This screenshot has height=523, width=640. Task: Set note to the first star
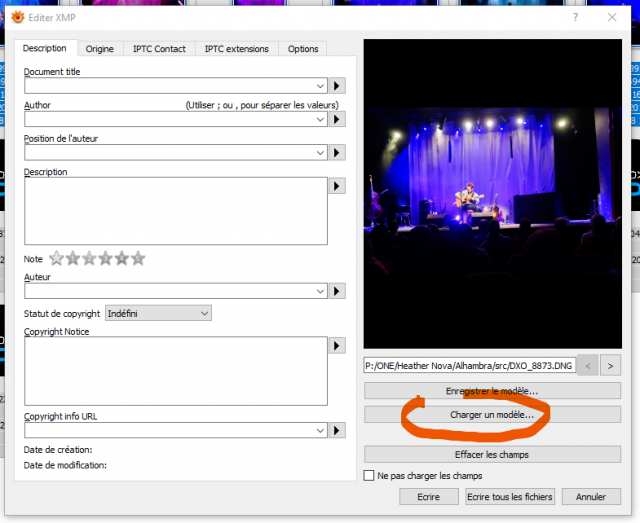point(57,258)
